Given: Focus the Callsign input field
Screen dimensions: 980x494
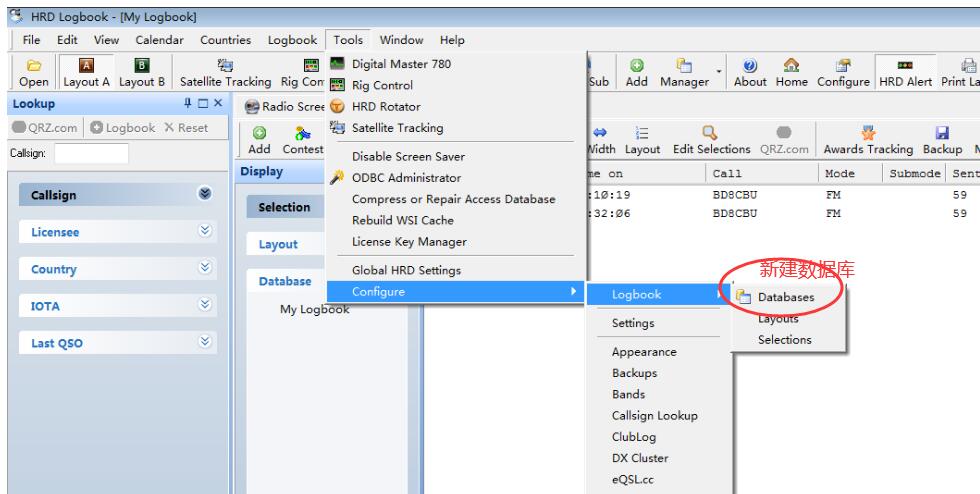Looking at the screenshot, I should (x=91, y=153).
